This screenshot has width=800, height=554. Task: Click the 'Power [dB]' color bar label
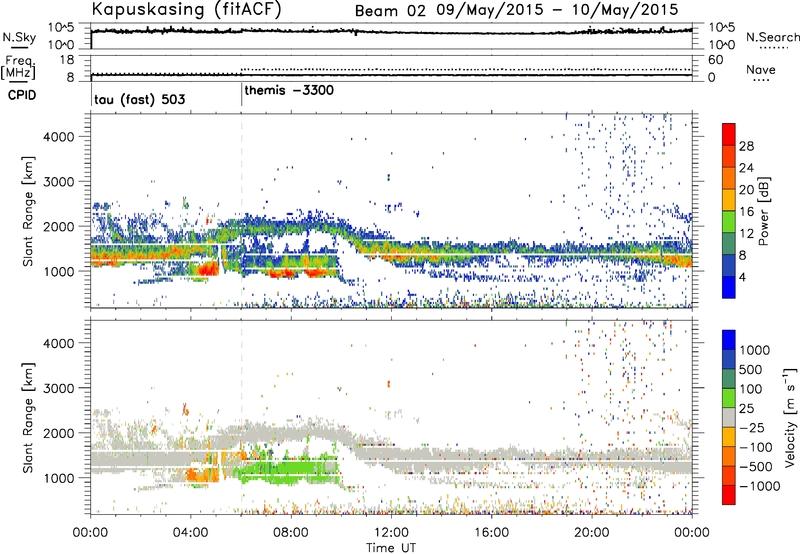pyautogui.click(x=763, y=211)
